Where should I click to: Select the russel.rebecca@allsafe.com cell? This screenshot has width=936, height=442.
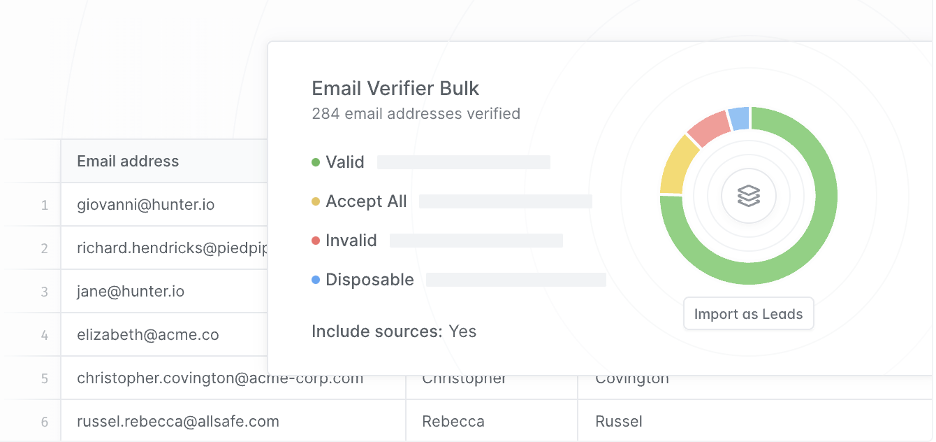coord(178,421)
